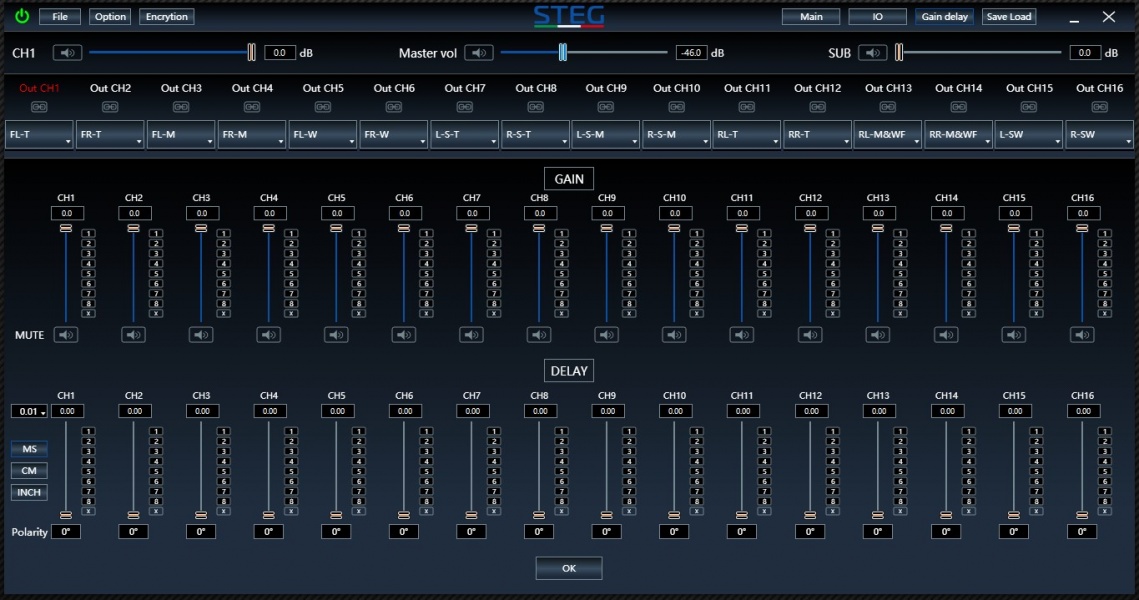
Task: Mute CH1 using top speaker icon
Action: (67, 52)
